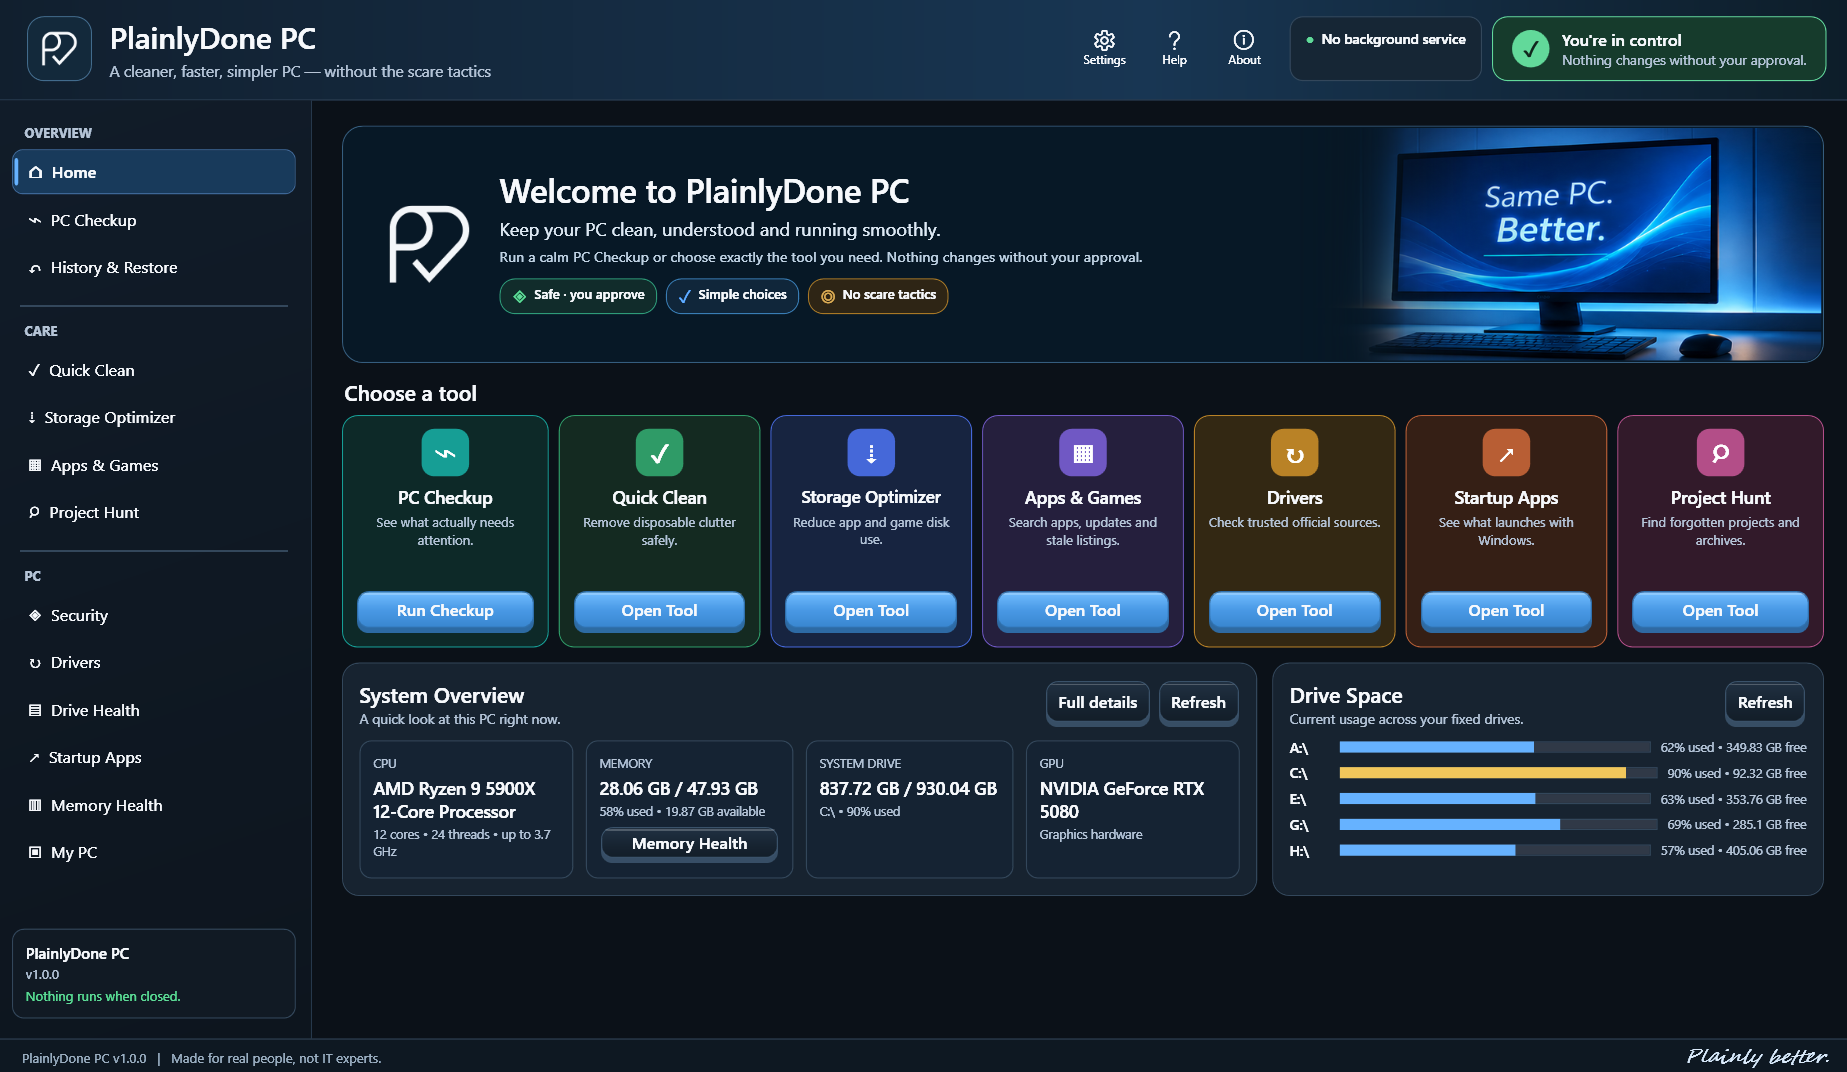
Task: Click the Safe · you approve badge
Action: [x=578, y=295]
